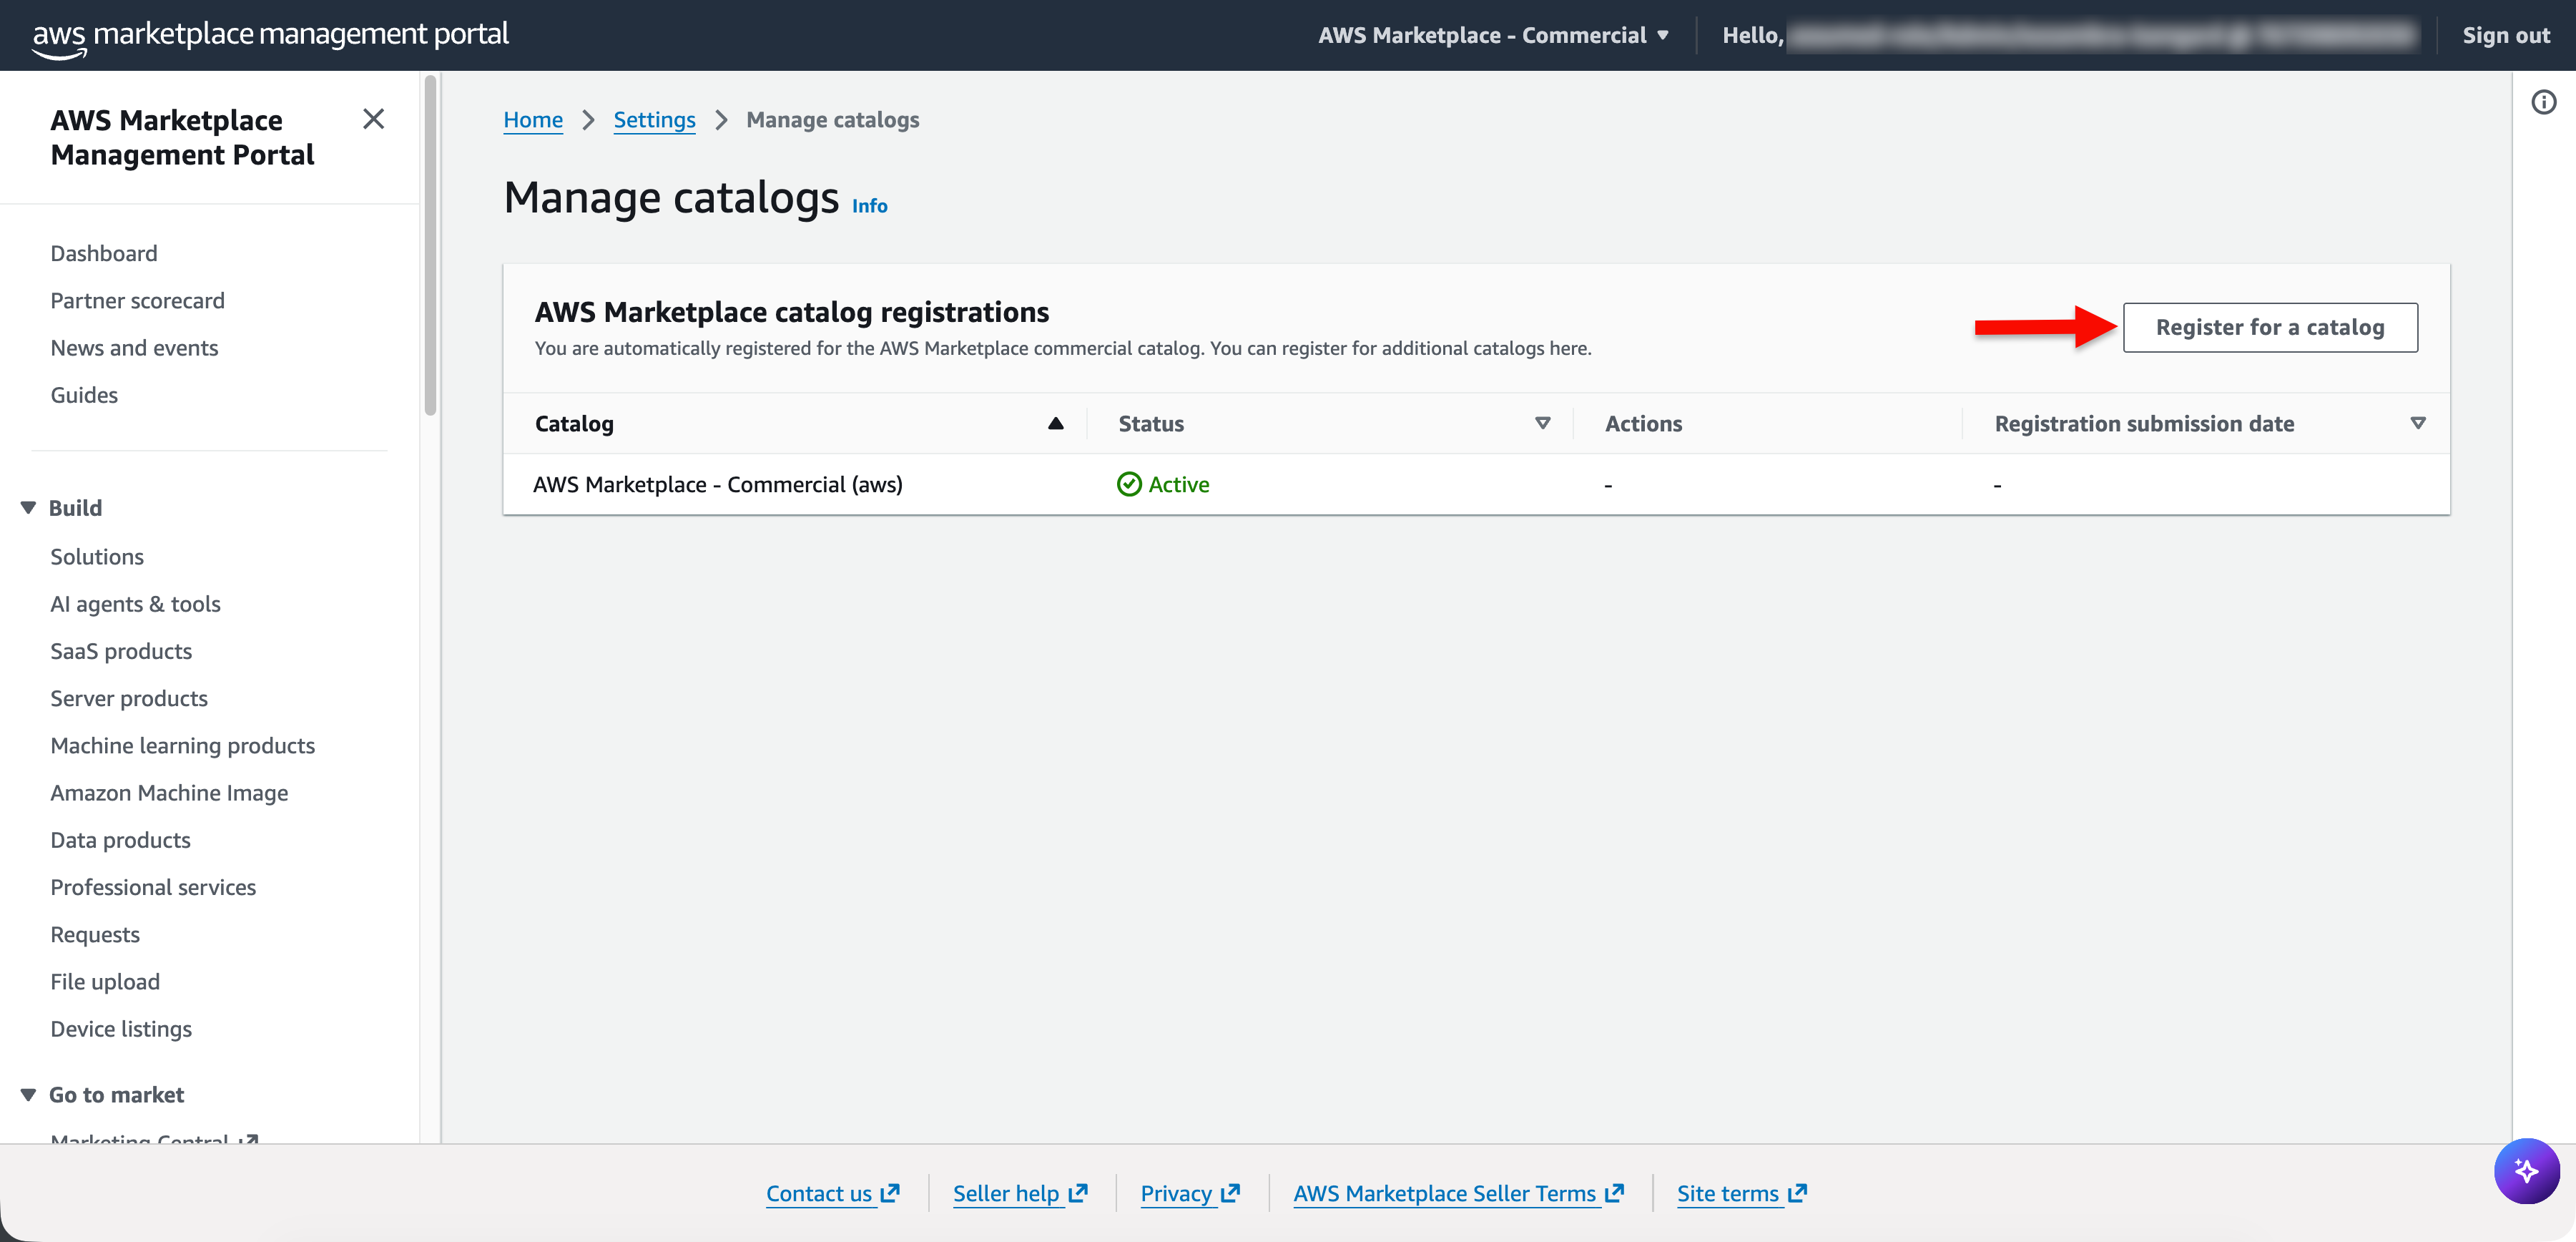Open Site terms footer link
Image resolution: width=2576 pixels, height=1242 pixels.
(x=1741, y=1193)
